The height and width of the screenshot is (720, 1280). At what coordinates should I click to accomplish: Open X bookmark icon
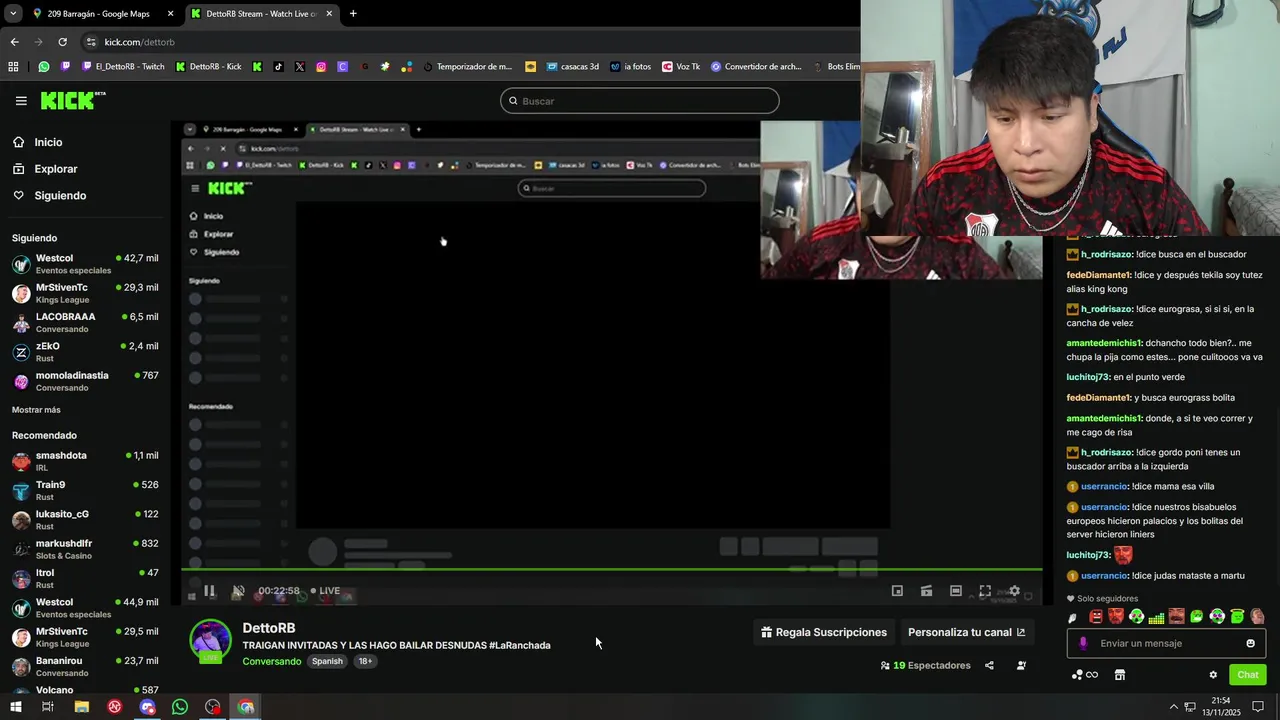pyautogui.click(x=300, y=67)
